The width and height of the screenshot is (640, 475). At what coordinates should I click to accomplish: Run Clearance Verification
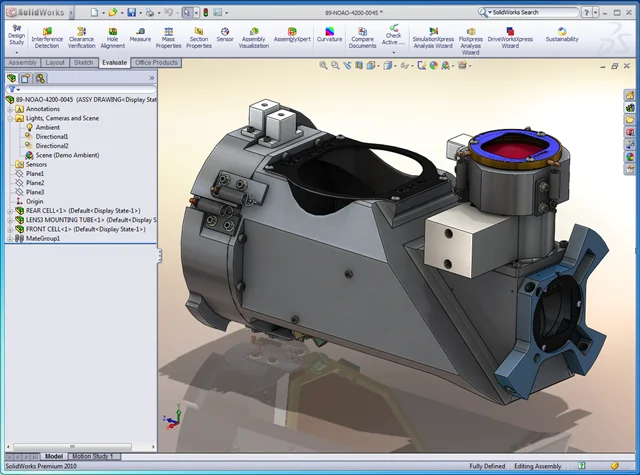(x=82, y=37)
